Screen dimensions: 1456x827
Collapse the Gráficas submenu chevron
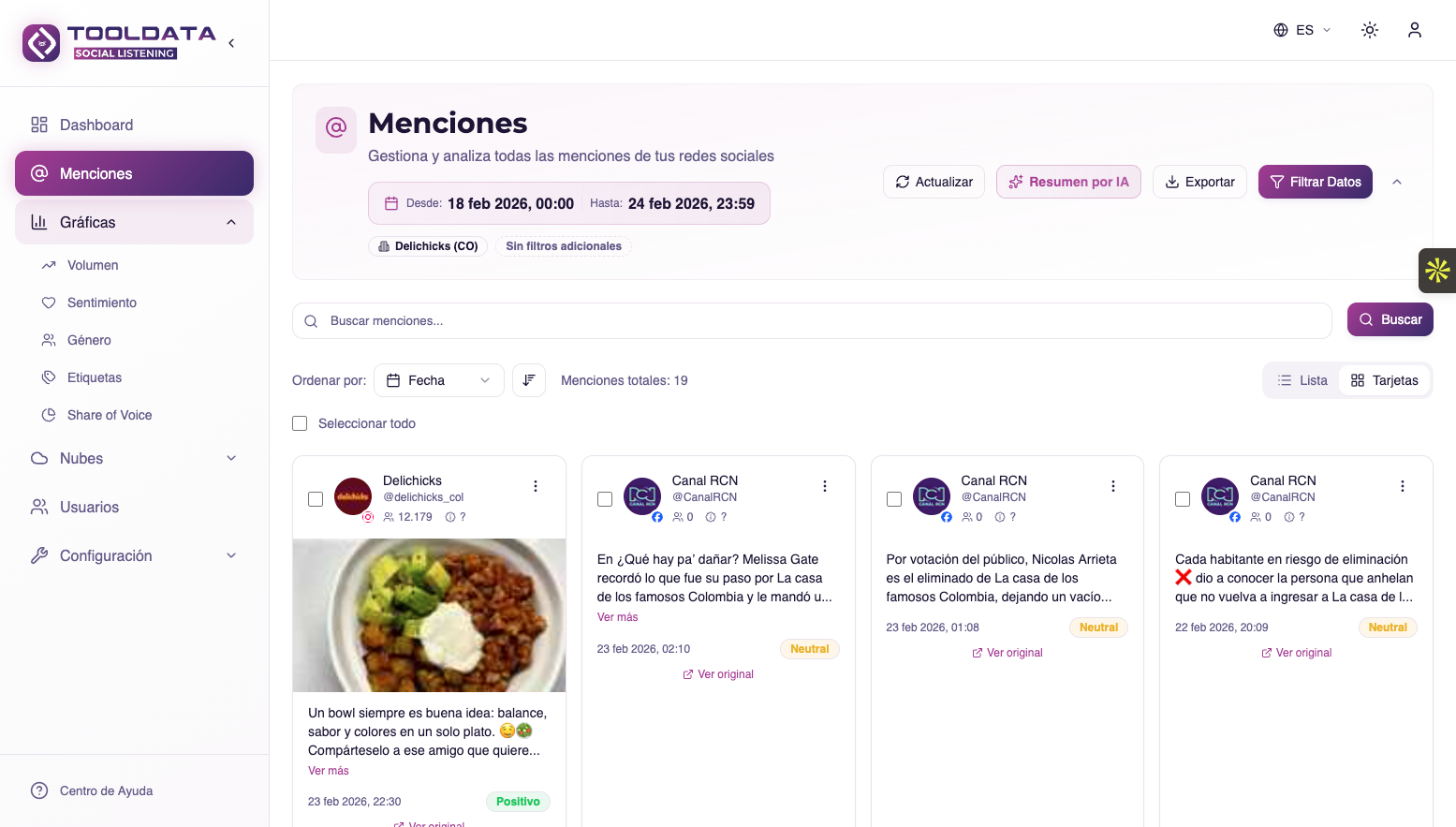[x=231, y=222]
